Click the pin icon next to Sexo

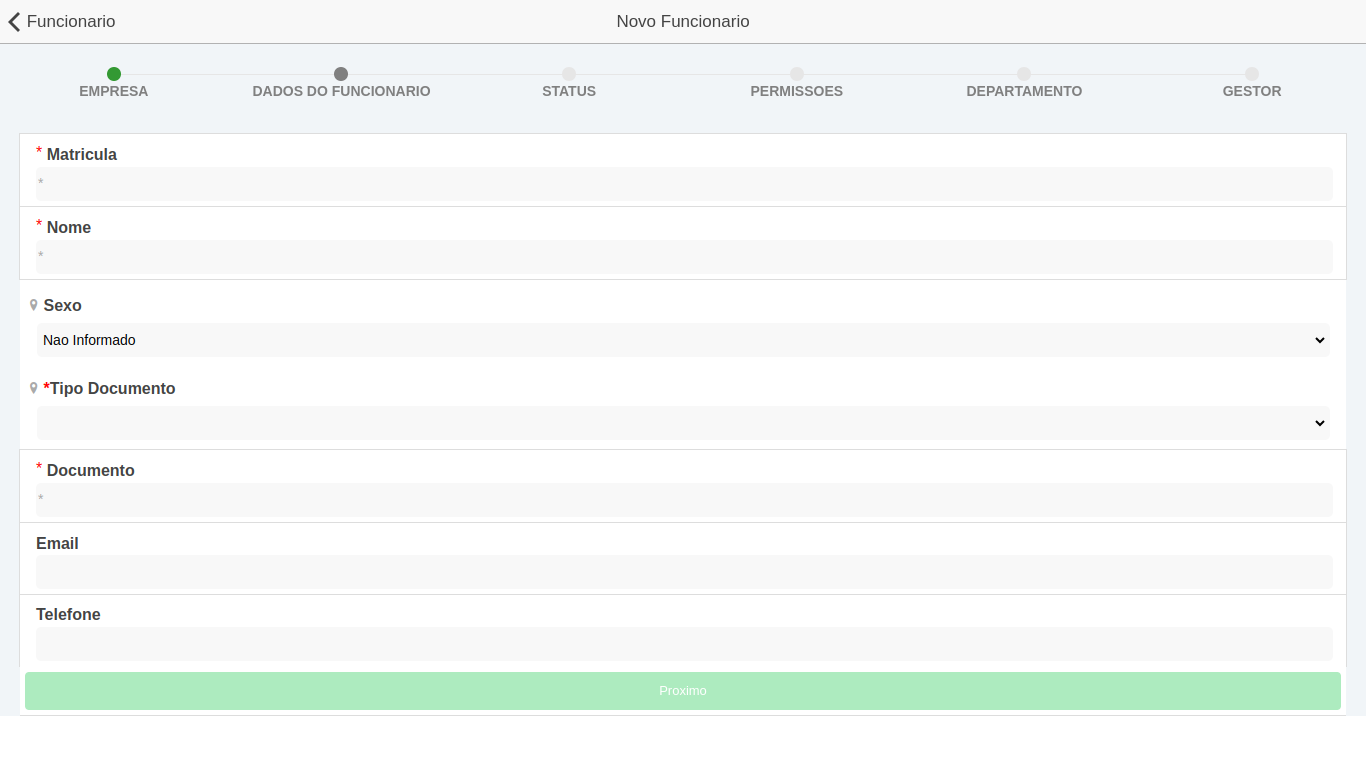point(34,305)
